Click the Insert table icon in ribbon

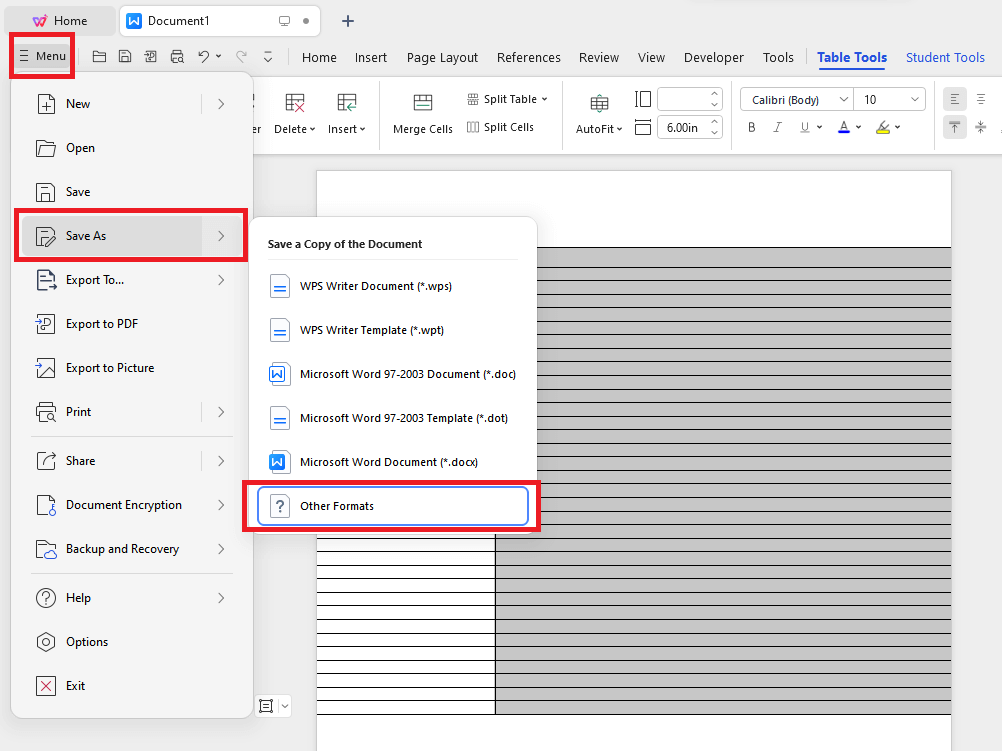coord(346,102)
